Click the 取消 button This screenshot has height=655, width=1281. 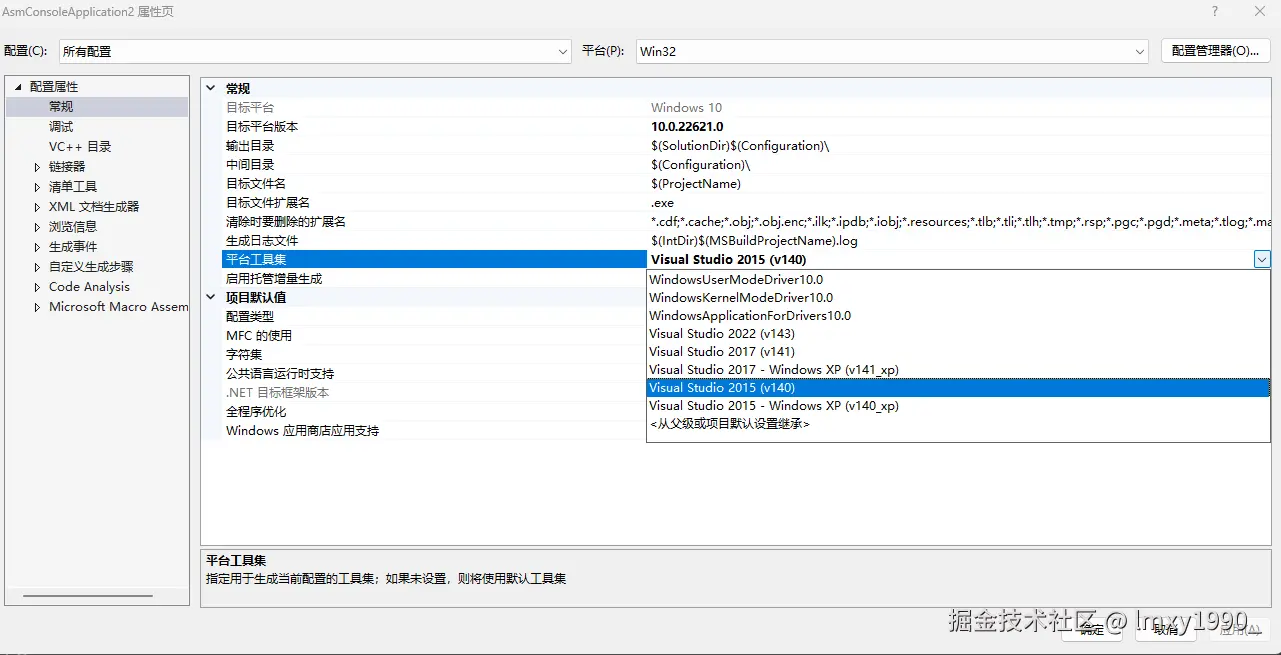pos(1166,629)
